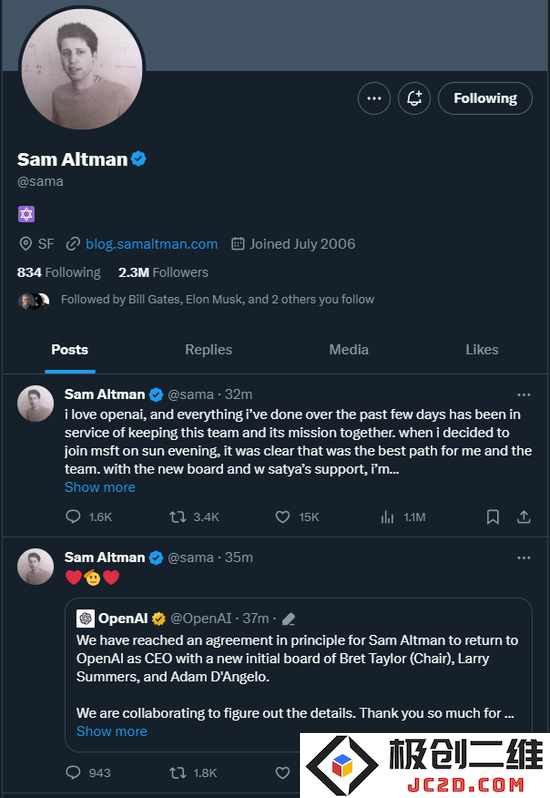The image size is (550, 798).
Task: Switch to the Media tab
Action: point(349,350)
